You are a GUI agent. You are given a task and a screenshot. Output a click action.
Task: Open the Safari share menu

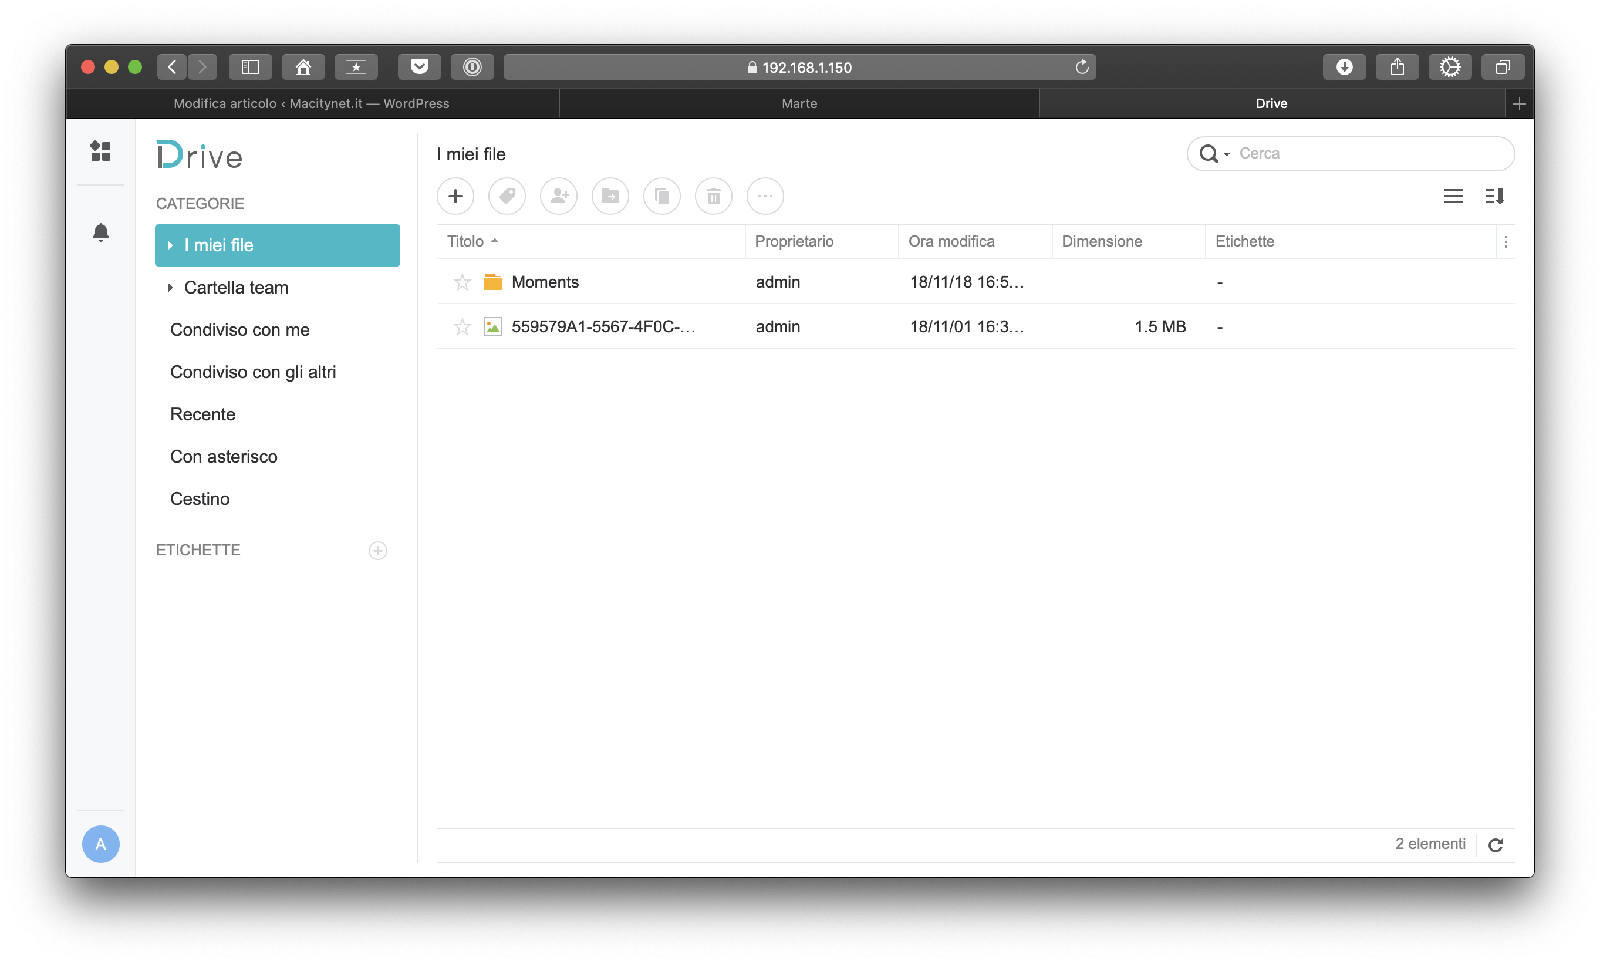[1397, 67]
